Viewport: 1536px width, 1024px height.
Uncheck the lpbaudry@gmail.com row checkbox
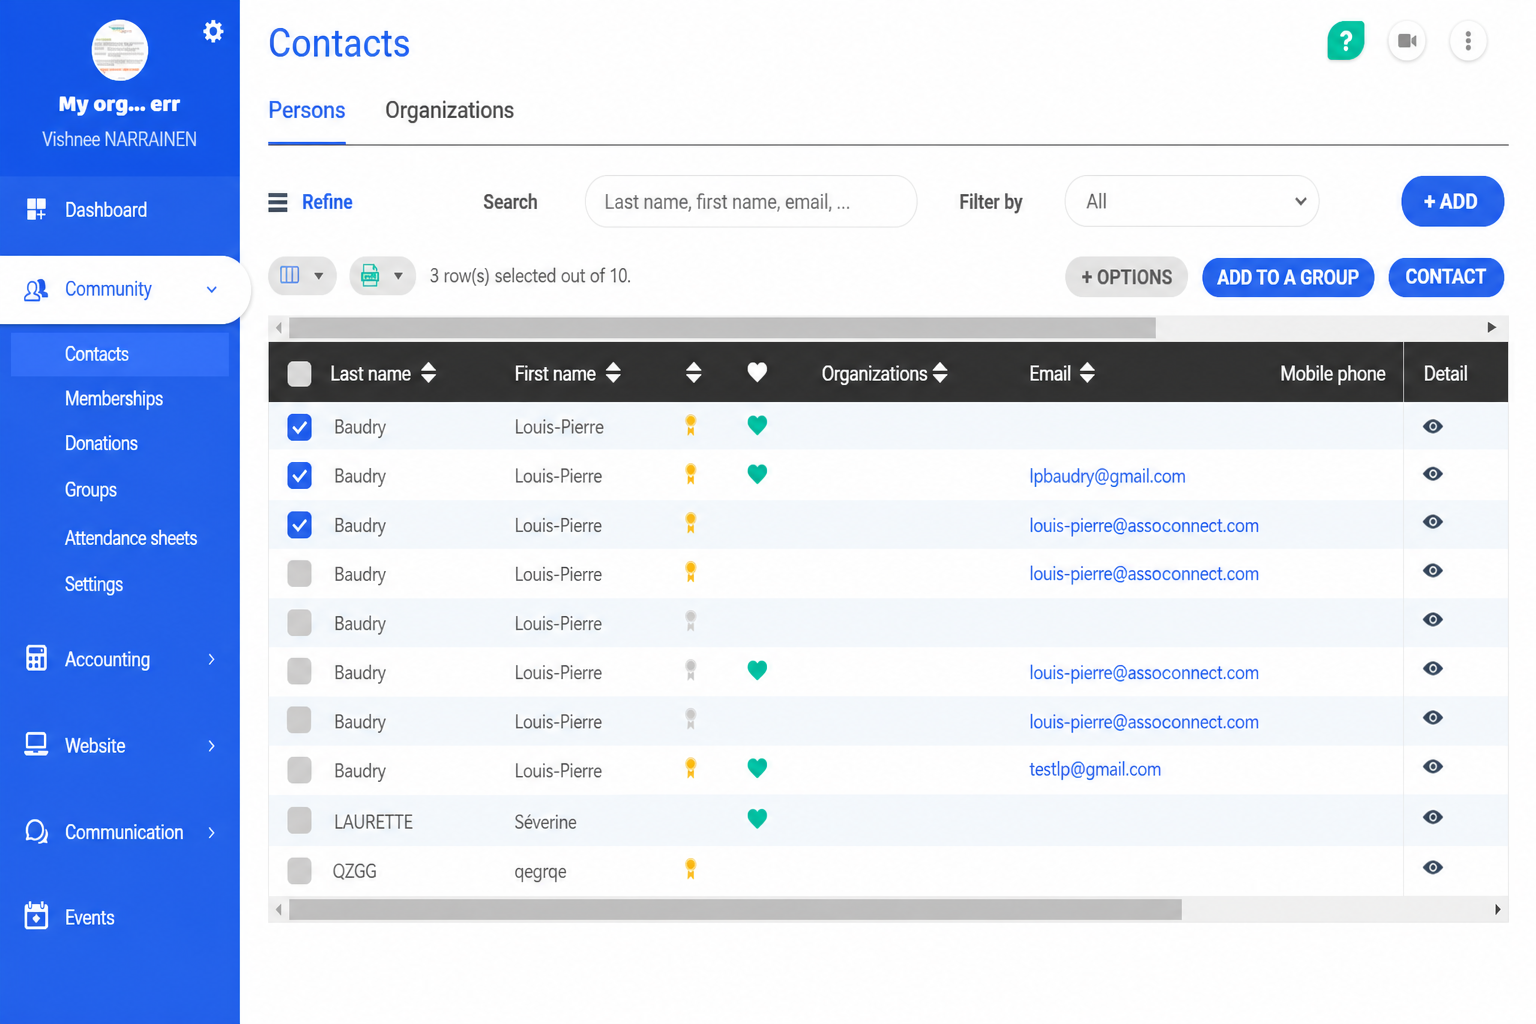[x=299, y=476]
